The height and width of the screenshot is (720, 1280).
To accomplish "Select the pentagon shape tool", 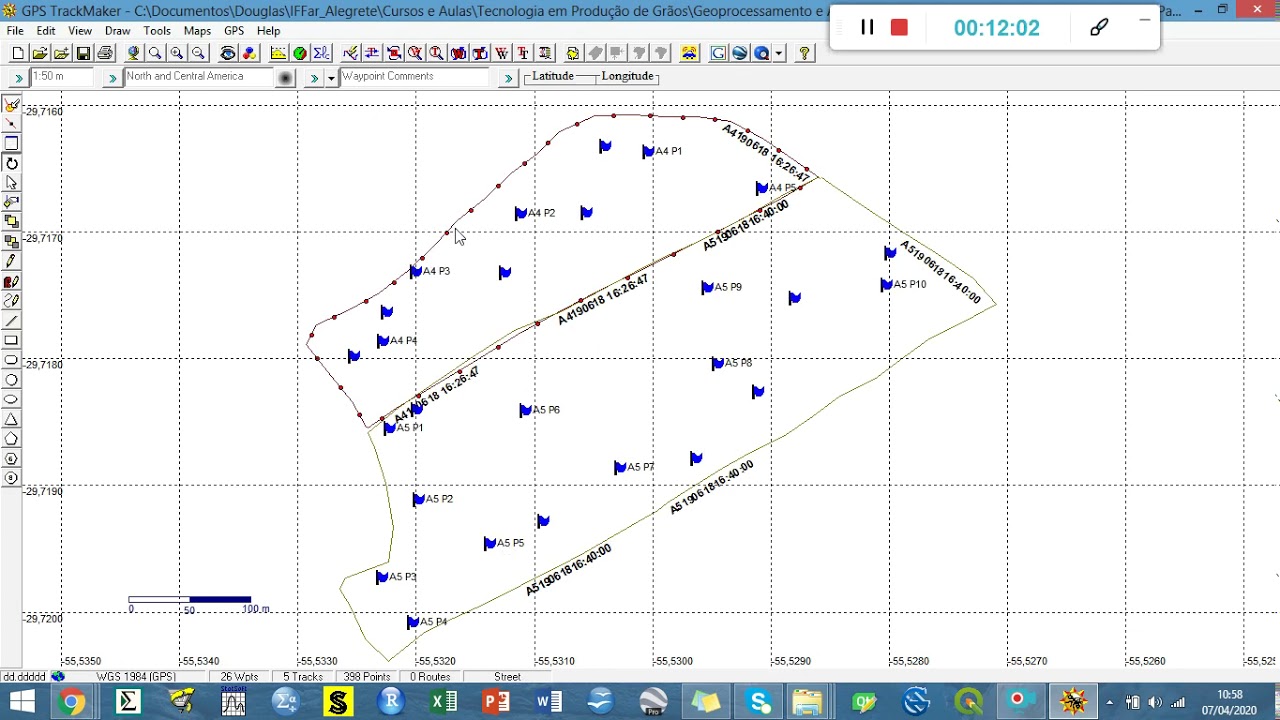I will click(12, 438).
